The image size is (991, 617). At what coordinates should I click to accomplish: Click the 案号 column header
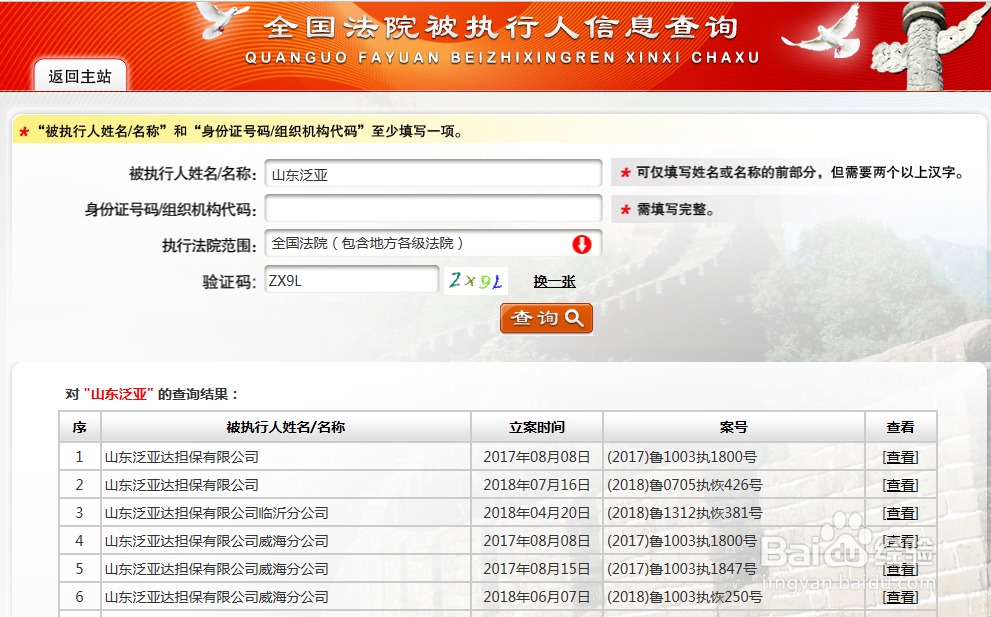coord(735,427)
